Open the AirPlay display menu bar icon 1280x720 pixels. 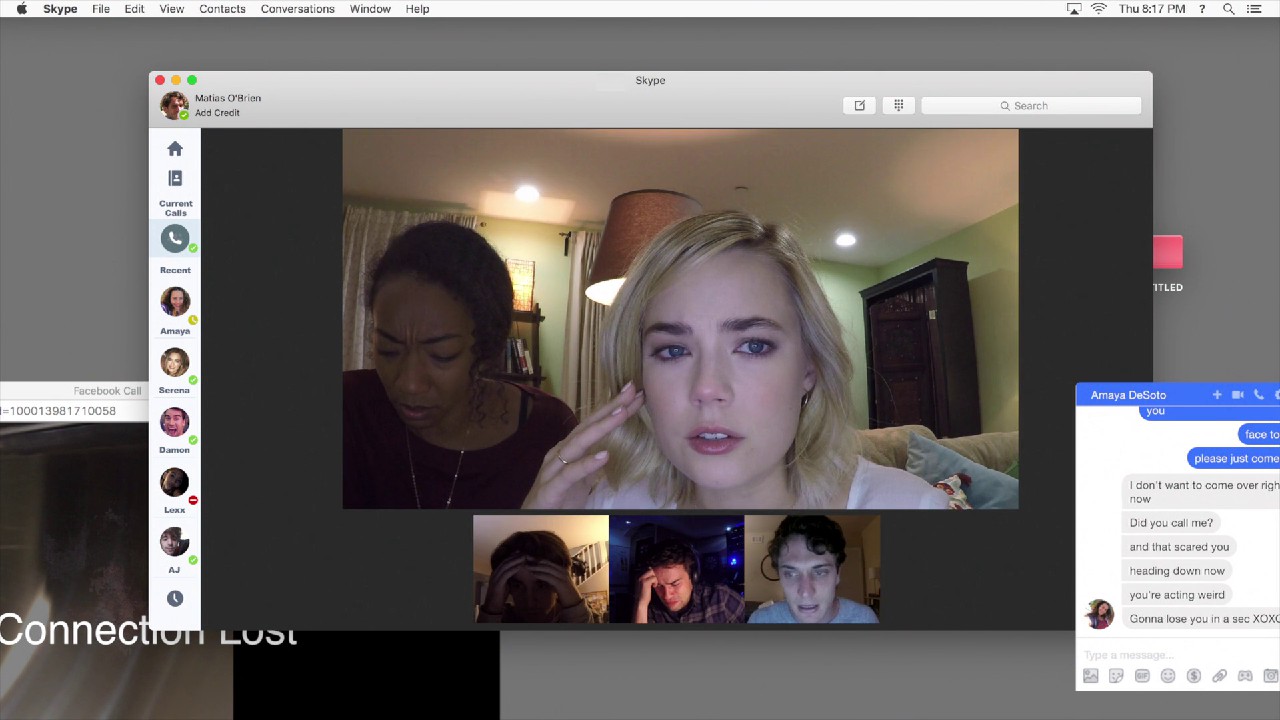(1075, 9)
